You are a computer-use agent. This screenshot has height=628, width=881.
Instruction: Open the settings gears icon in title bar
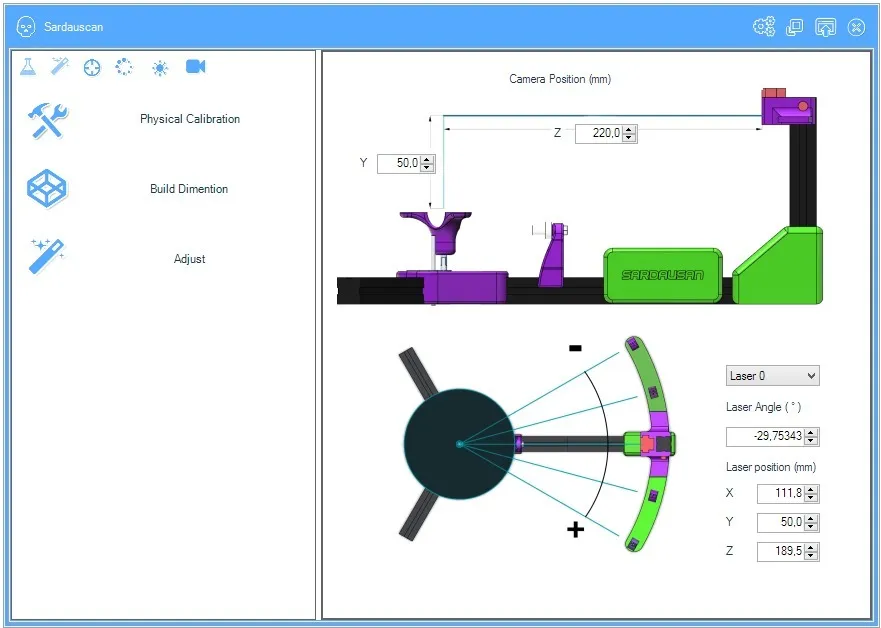[x=764, y=26]
